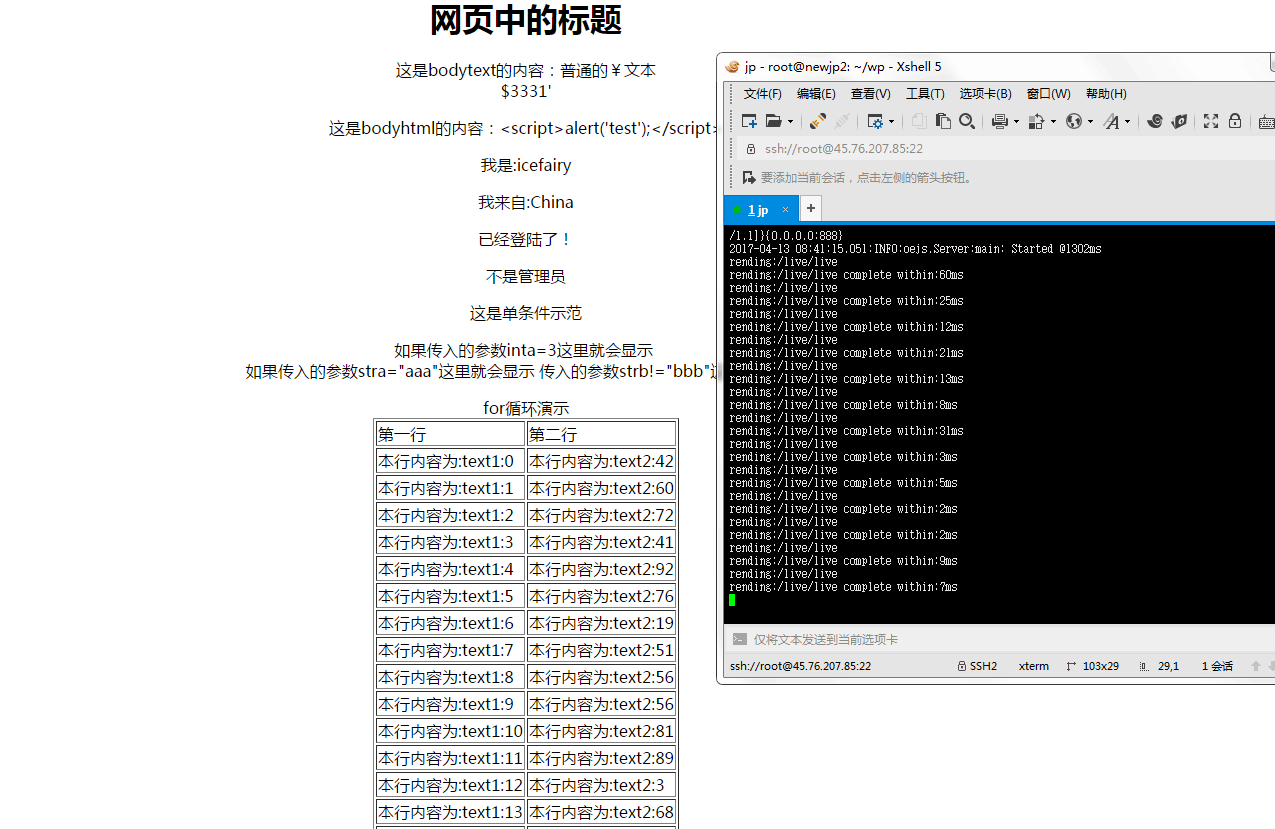
Task: Click the padlock icon in address bar
Action: (x=750, y=148)
